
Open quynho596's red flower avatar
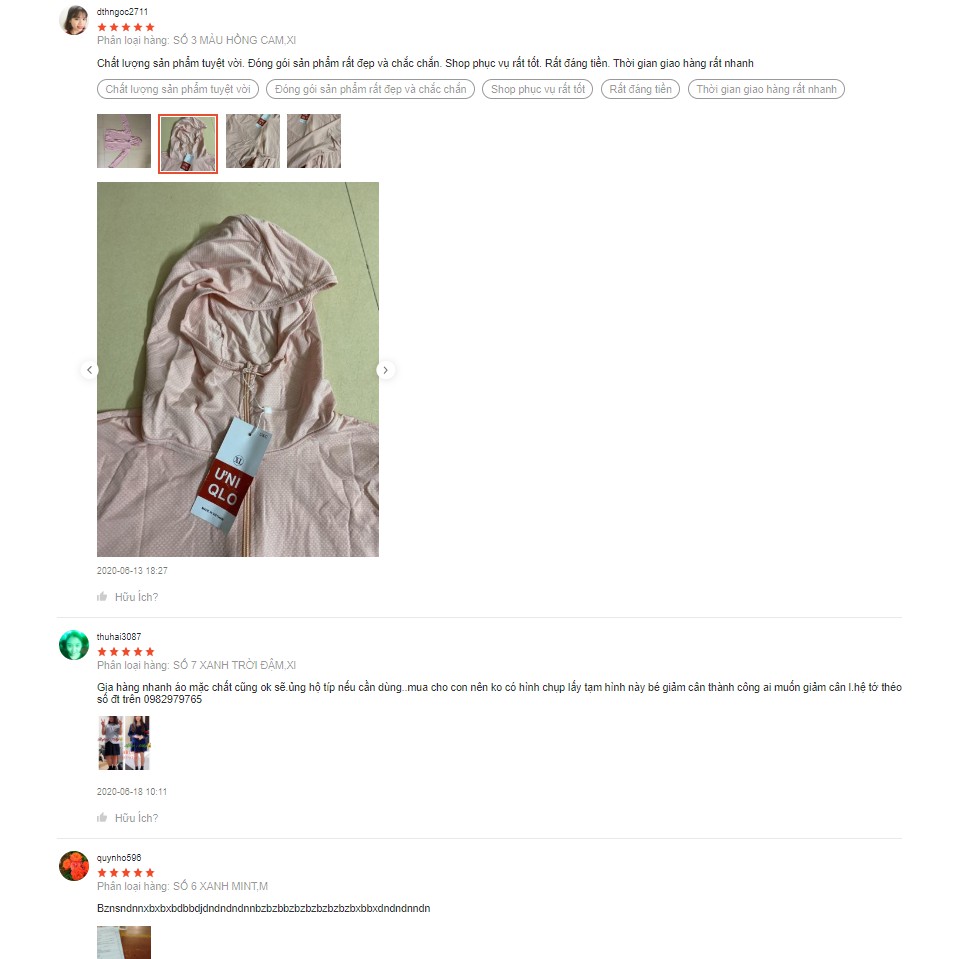click(x=74, y=866)
